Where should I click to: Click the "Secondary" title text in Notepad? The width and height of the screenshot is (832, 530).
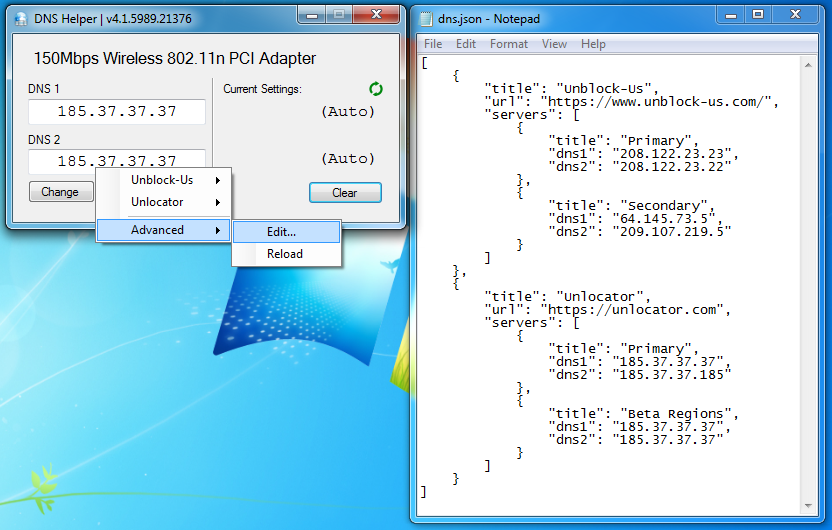click(664, 205)
